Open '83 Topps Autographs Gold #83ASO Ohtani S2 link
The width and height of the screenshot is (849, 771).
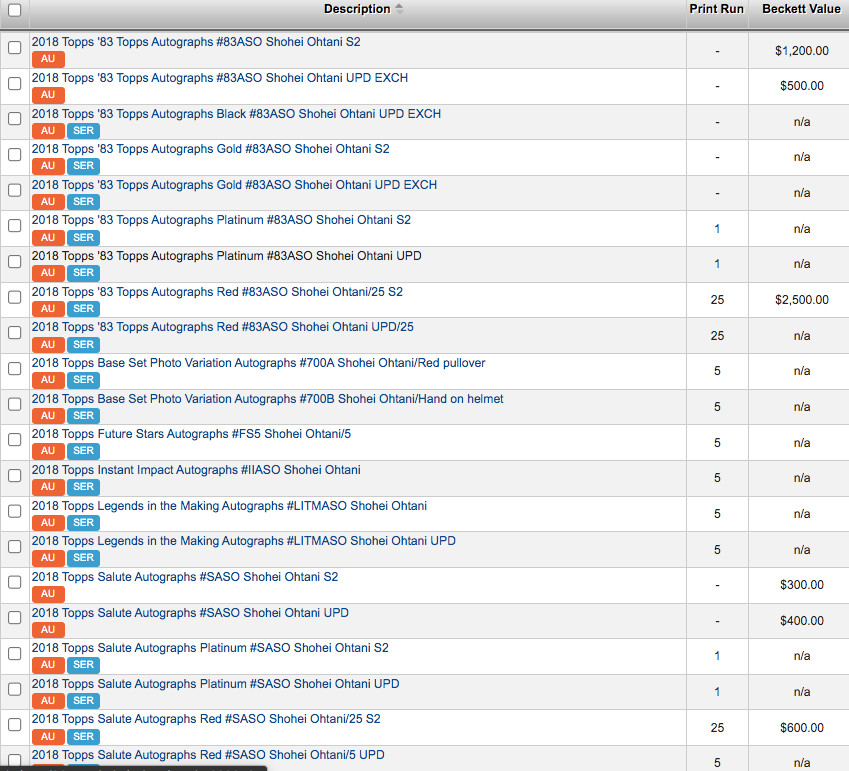[x=211, y=149]
